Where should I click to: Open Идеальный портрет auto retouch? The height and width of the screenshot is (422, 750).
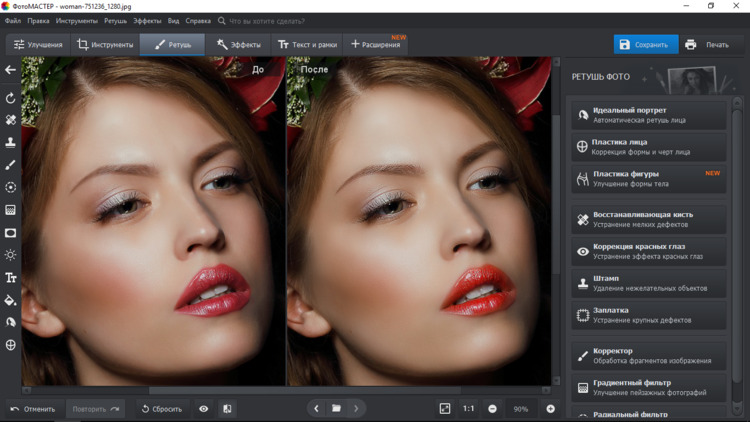coord(648,116)
